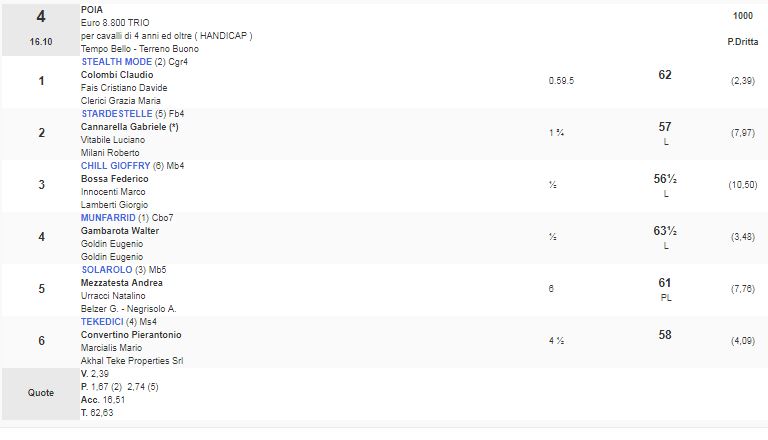768x440 pixels.
Task: Select the weight 63½ for MUNFARRID
Action: click(x=665, y=231)
